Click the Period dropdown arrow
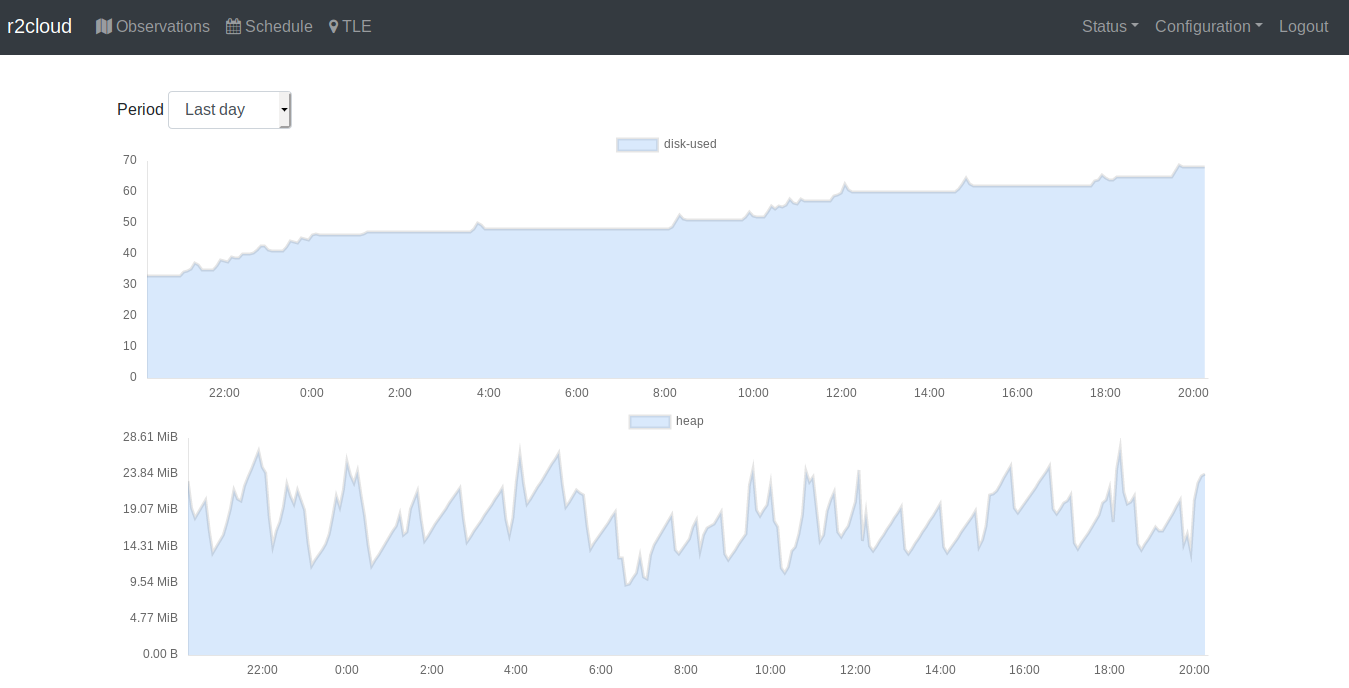The image size is (1349, 688). tap(284, 110)
